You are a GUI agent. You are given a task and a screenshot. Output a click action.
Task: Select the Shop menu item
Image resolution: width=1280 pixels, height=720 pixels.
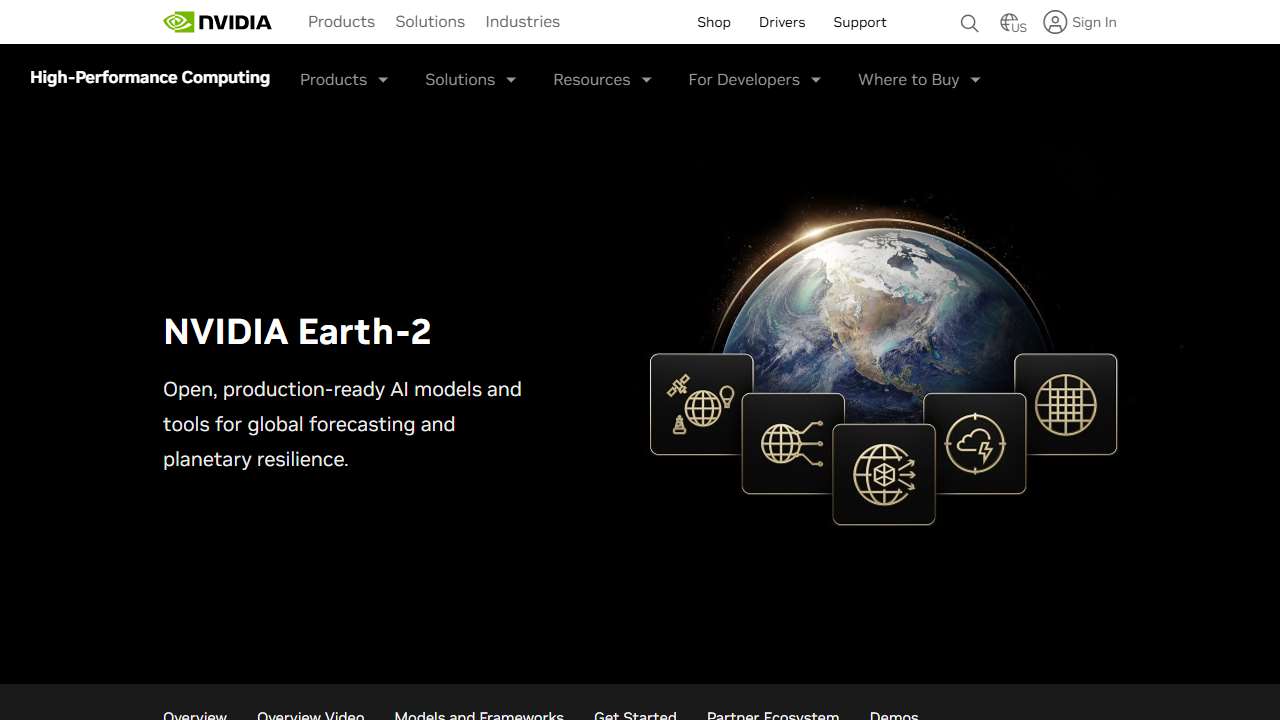[713, 22]
